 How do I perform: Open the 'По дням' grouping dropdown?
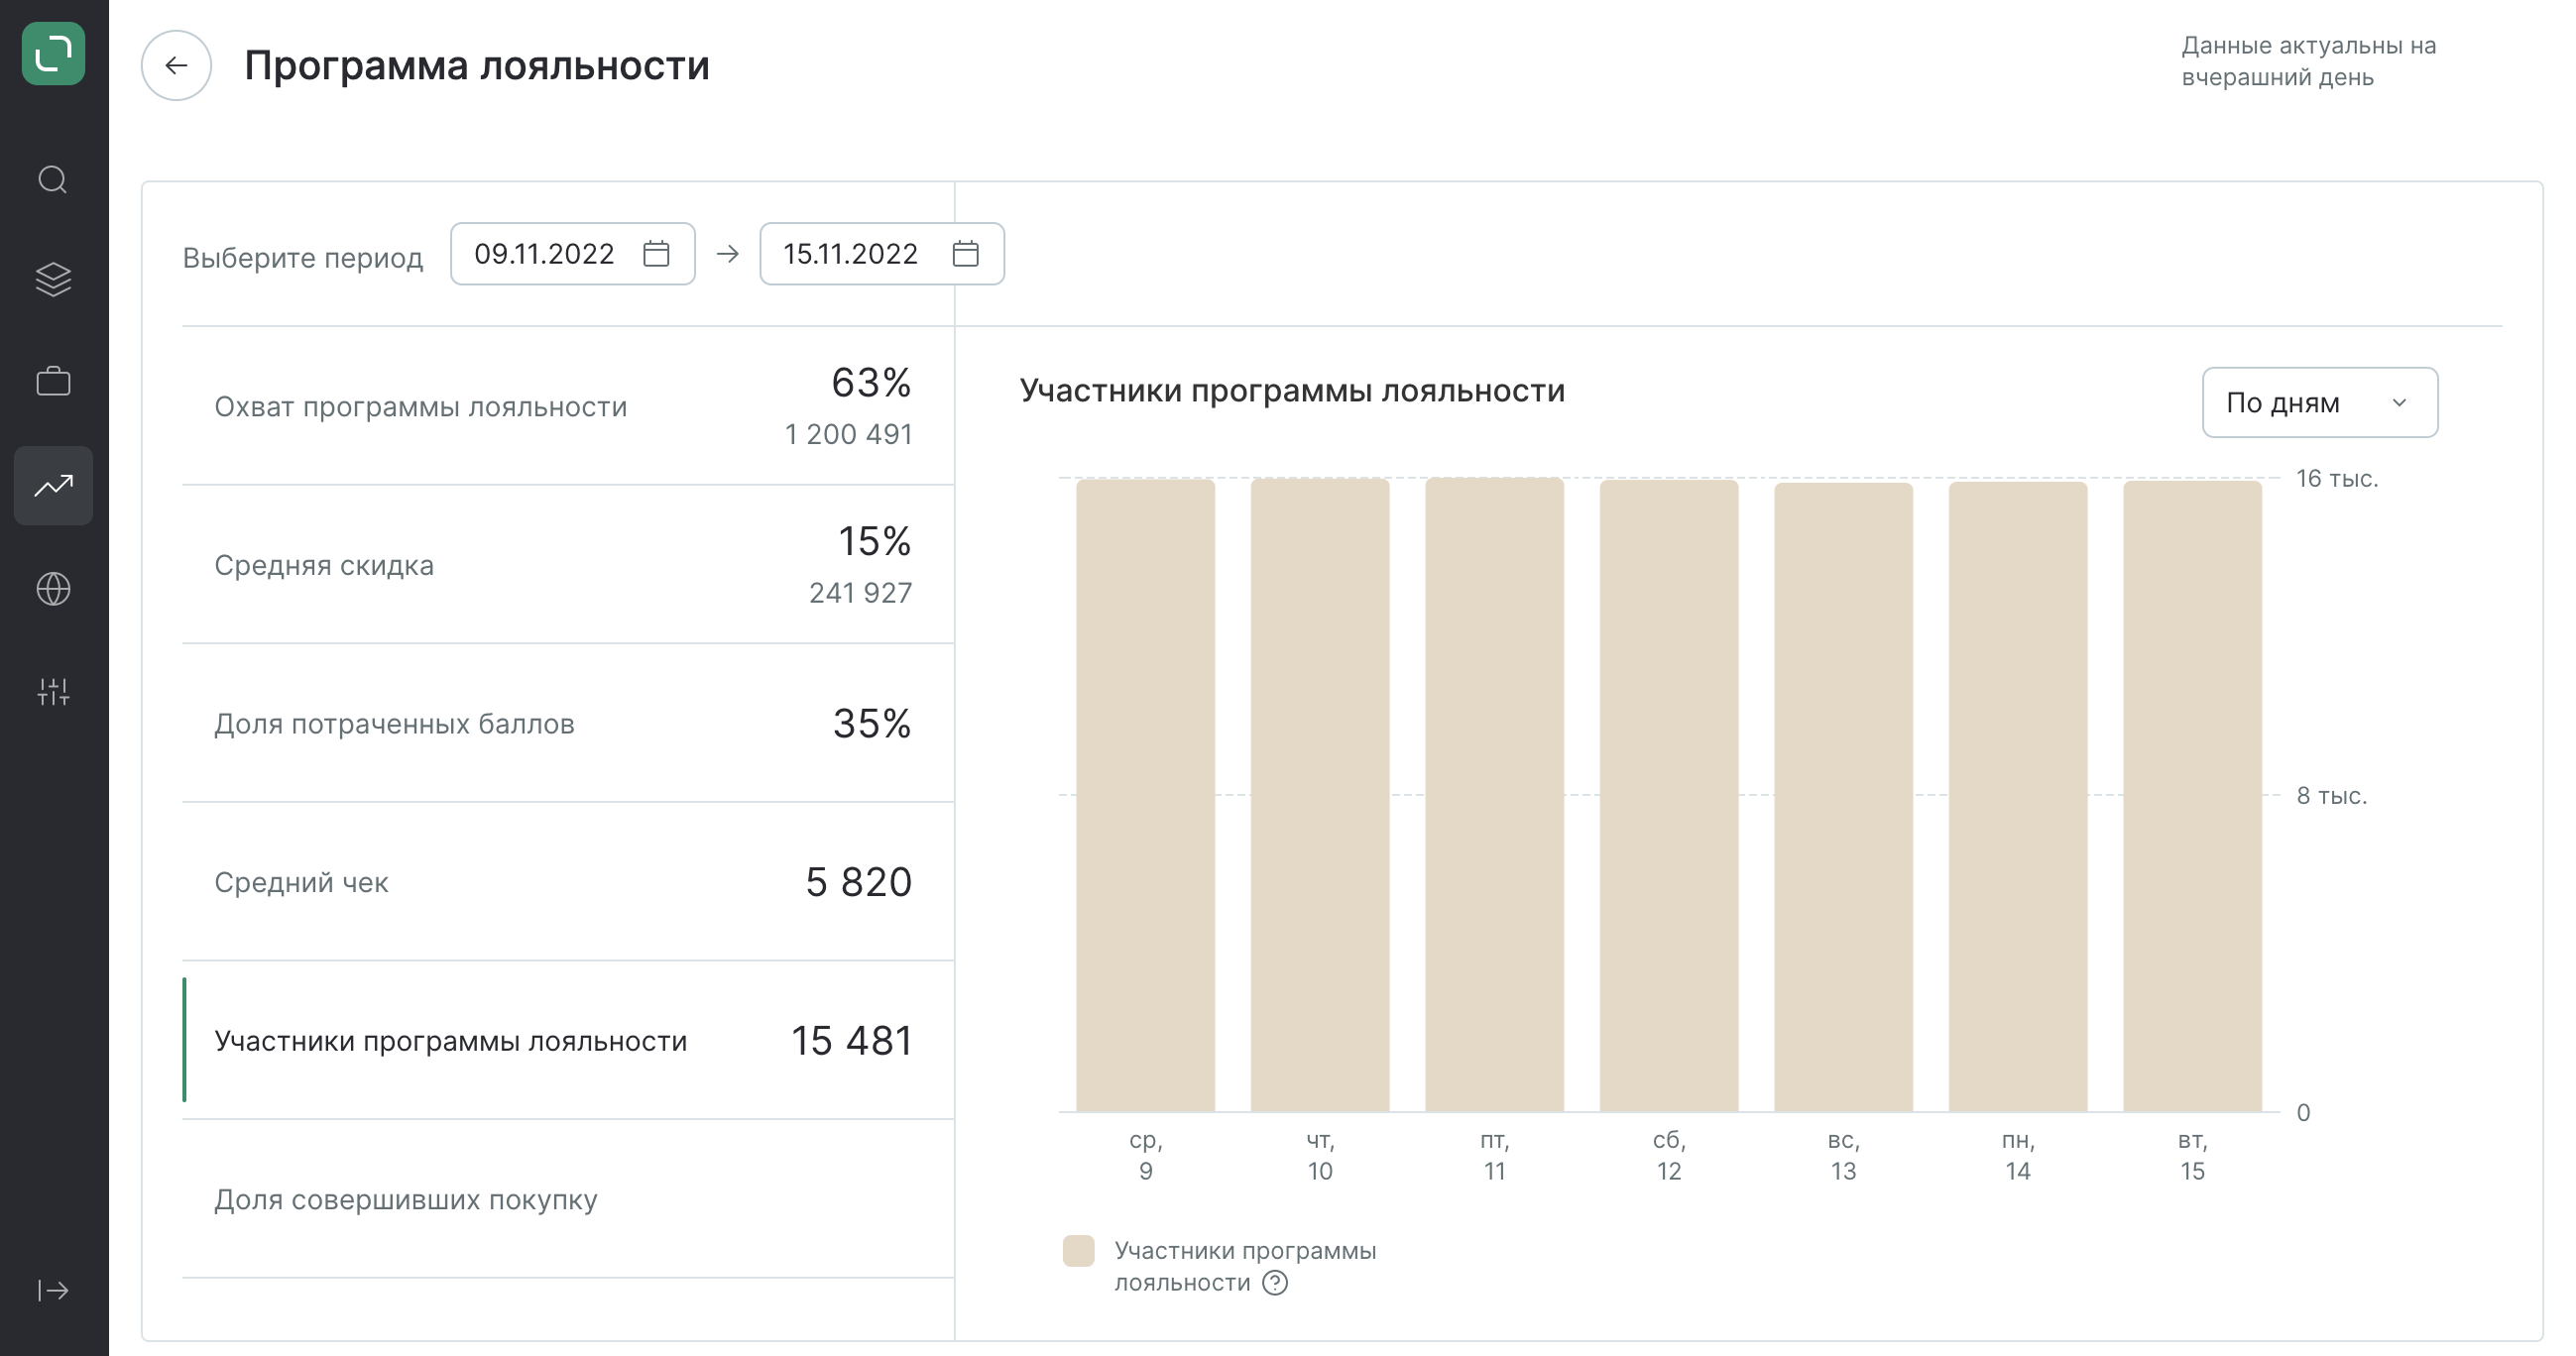(2319, 402)
